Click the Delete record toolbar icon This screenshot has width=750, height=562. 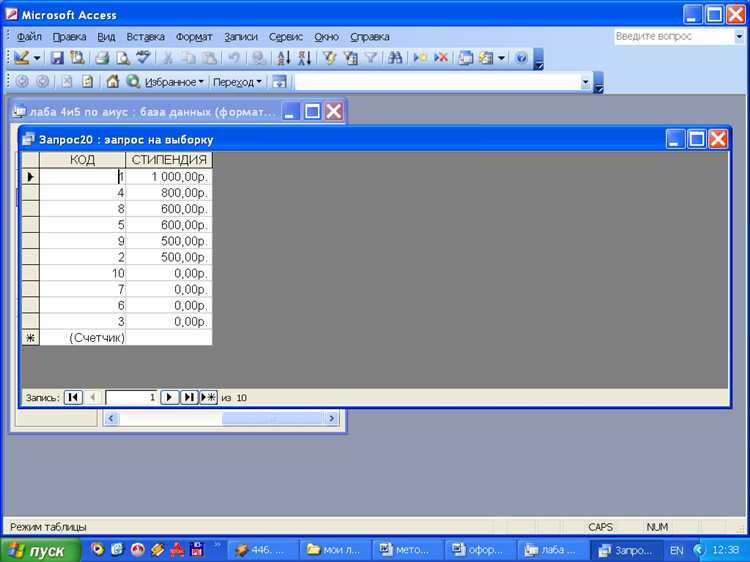point(441,59)
